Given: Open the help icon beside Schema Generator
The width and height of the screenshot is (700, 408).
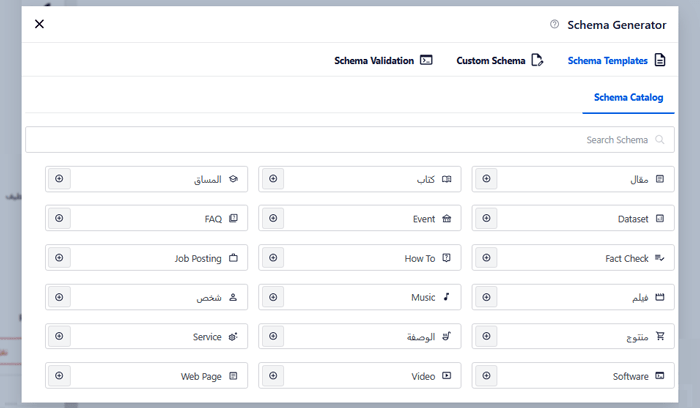Looking at the screenshot, I should (554, 25).
